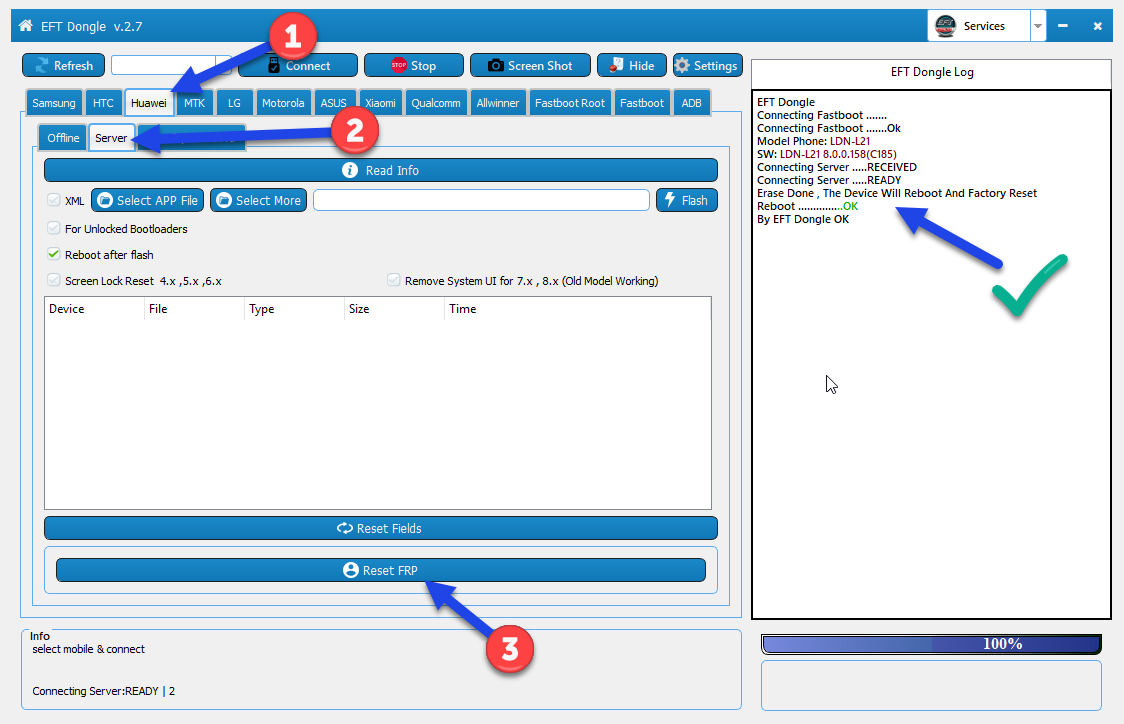Screen dimensions: 1124x724
Task: Click the empty box below progress bar
Action: click(x=931, y=685)
